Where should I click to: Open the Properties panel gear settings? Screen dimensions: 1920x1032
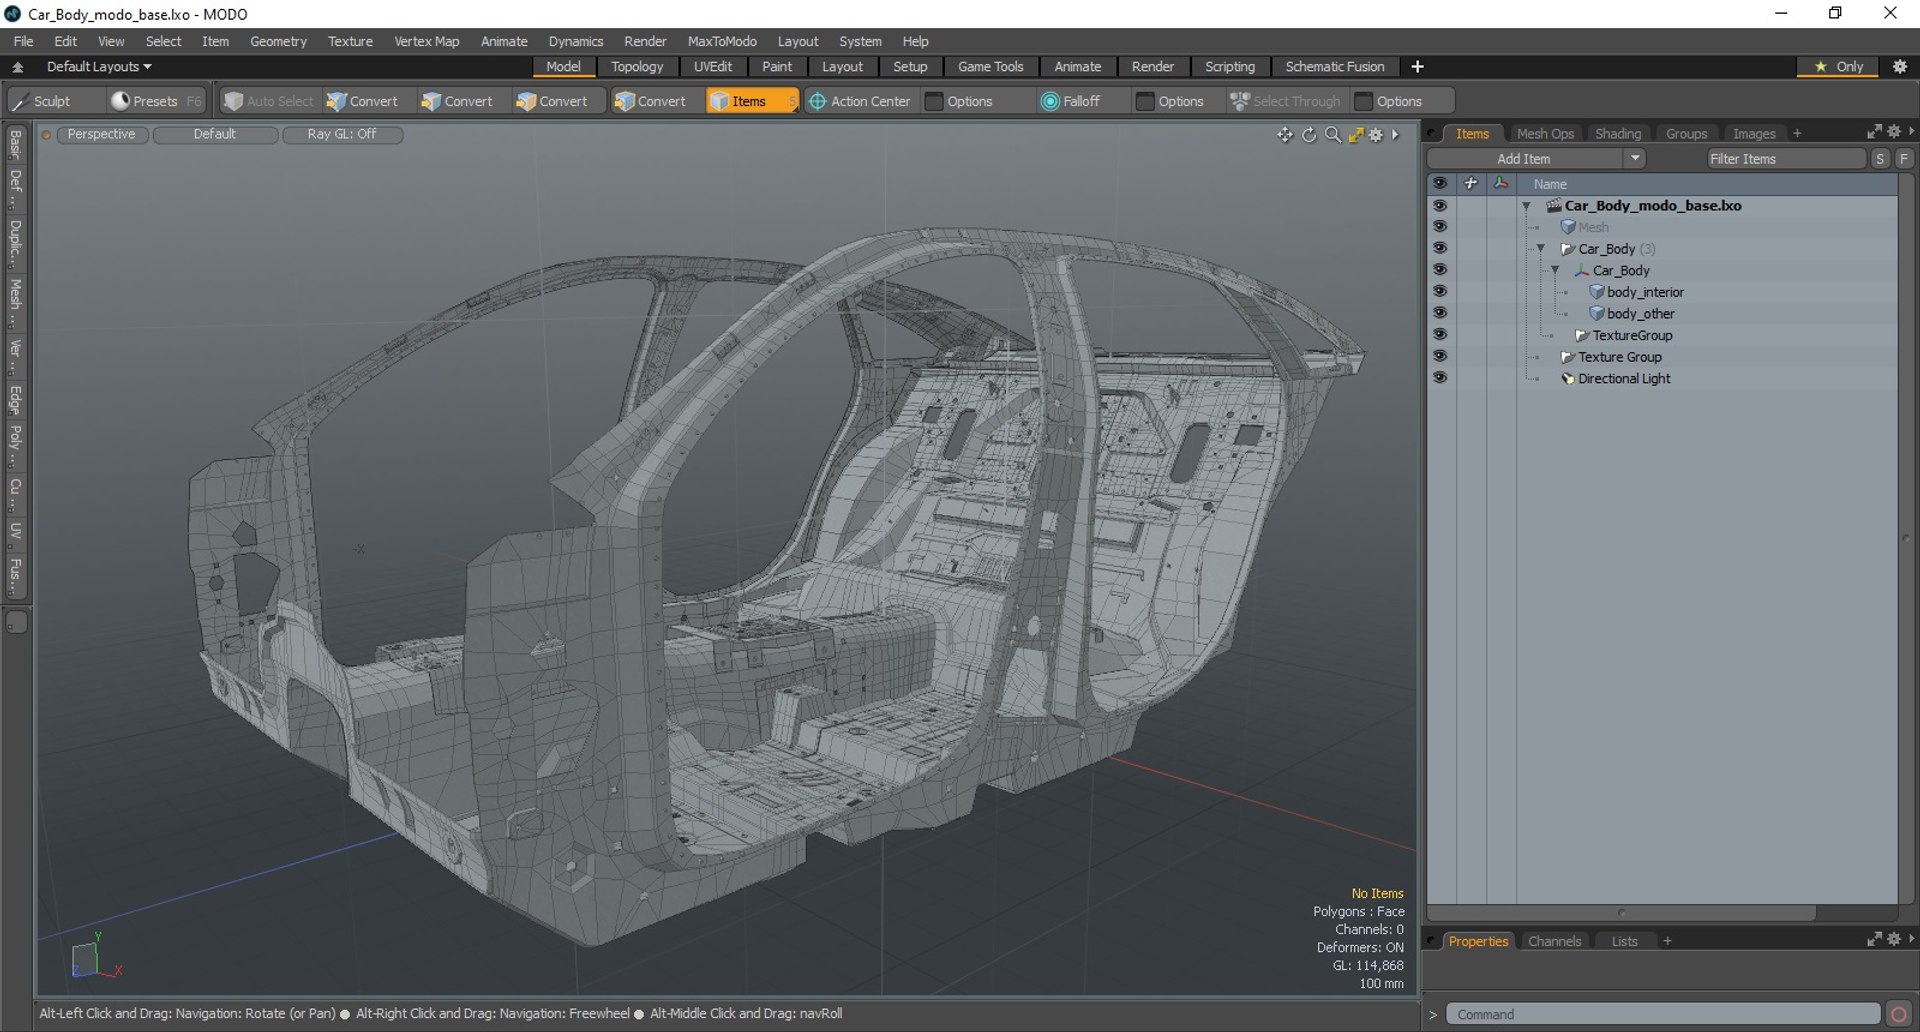[x=1894, y=939]
